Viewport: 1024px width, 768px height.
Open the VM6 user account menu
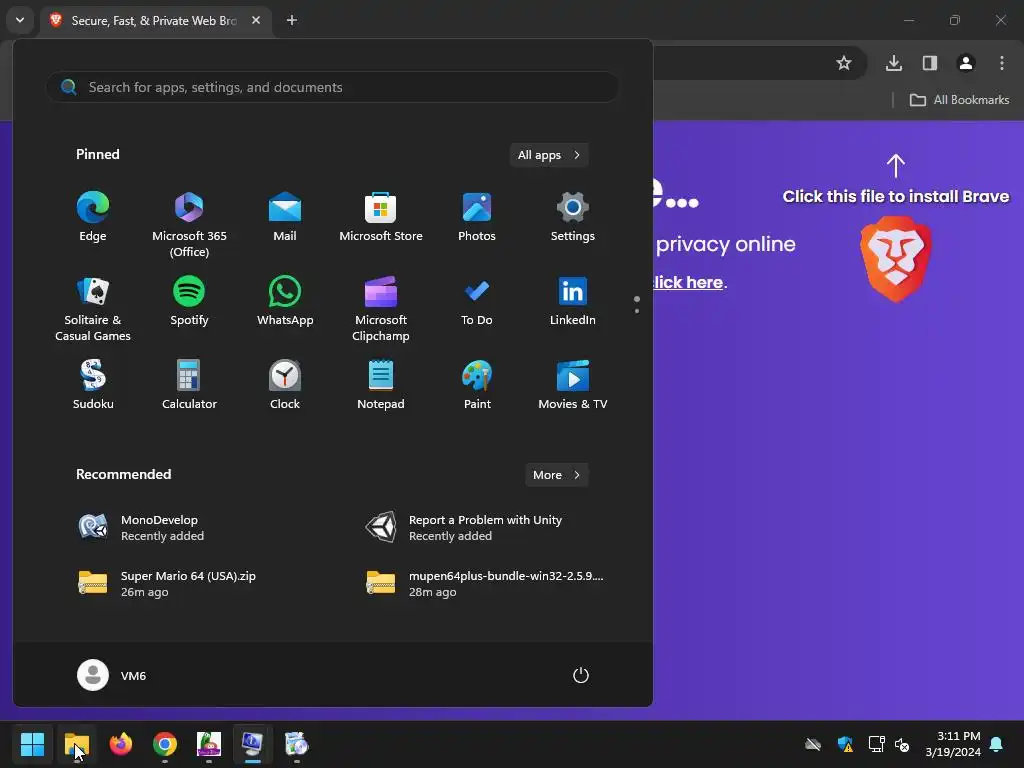point(112,675)
